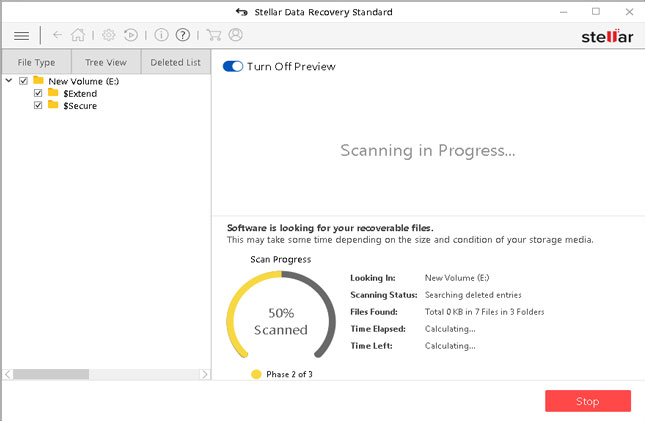Select the $Extend tree item
645x421 pixels.
coord(80,93)
